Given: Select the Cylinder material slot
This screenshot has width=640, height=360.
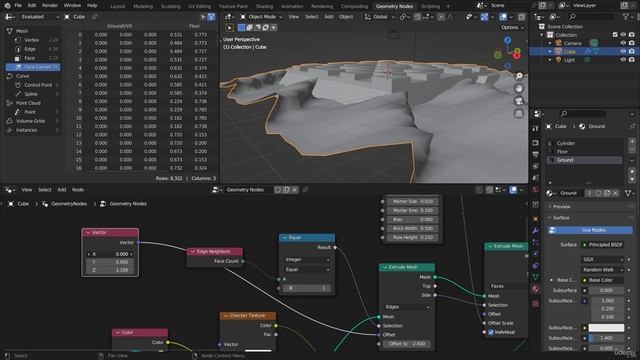Looking at the screenshot, I should [585, 143].
